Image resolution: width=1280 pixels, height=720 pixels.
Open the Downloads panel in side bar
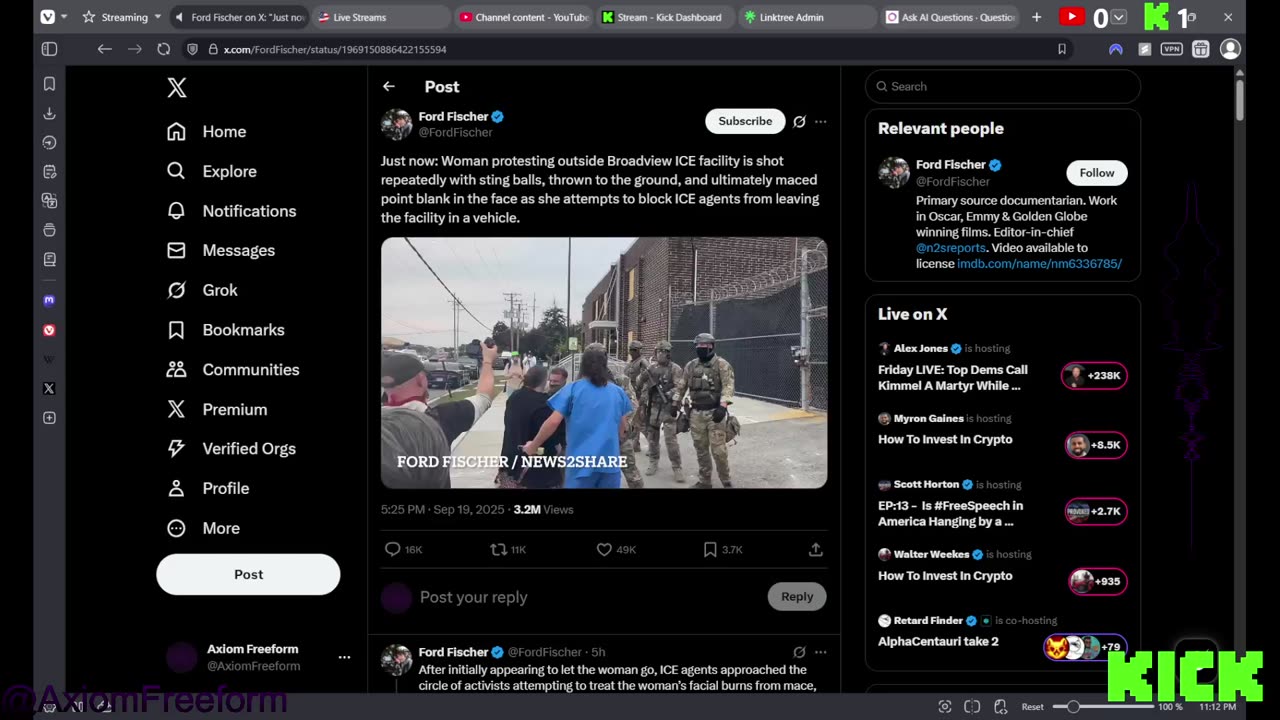point(49,113)
